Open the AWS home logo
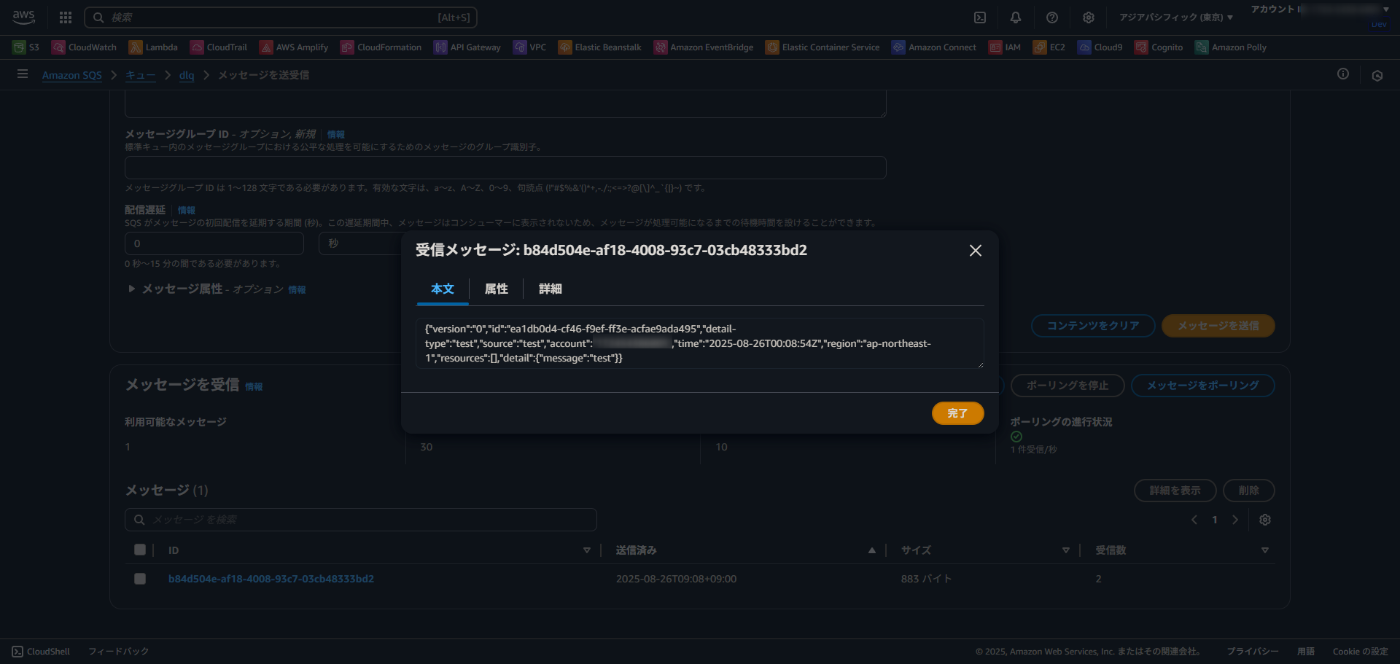 (23, 17)
